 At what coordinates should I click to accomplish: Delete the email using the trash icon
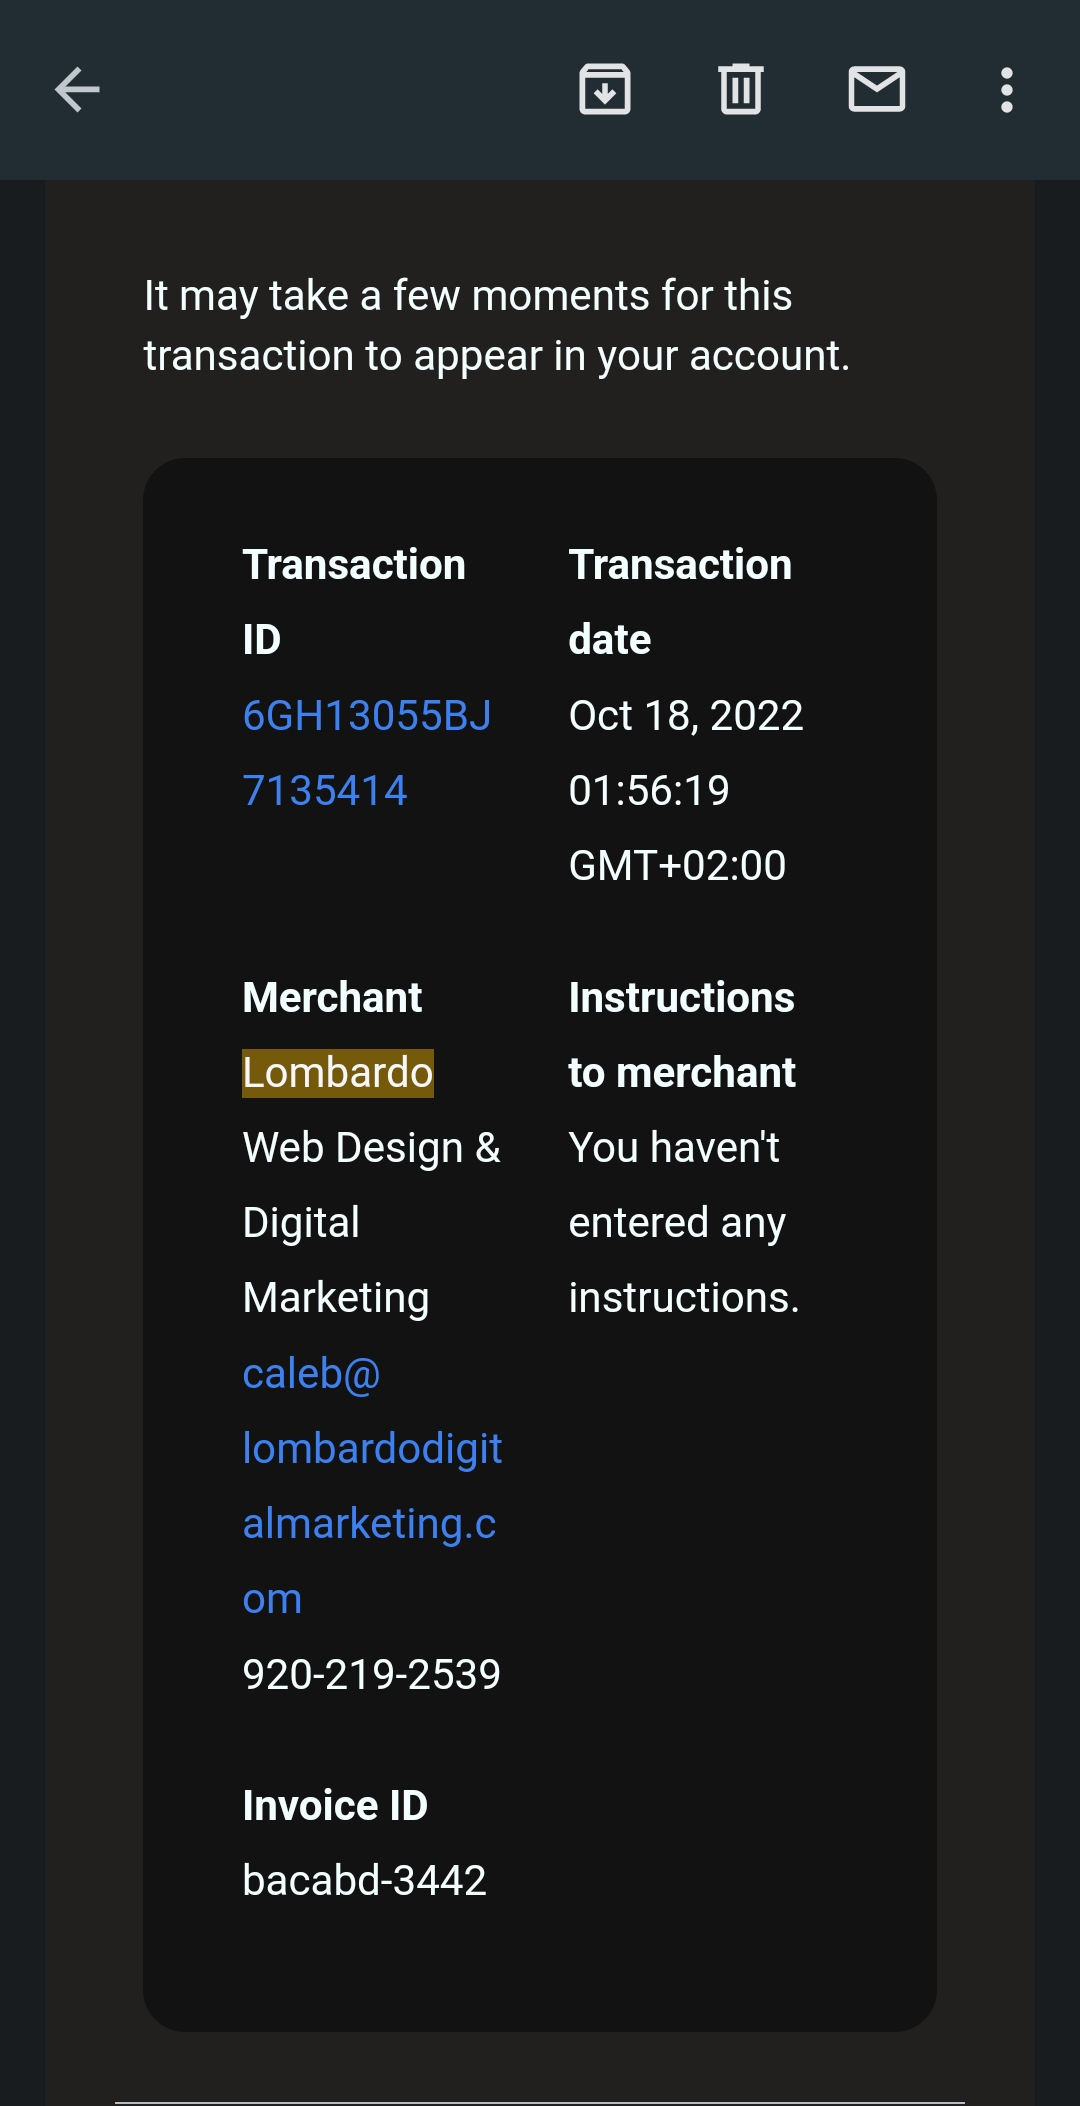741,90
